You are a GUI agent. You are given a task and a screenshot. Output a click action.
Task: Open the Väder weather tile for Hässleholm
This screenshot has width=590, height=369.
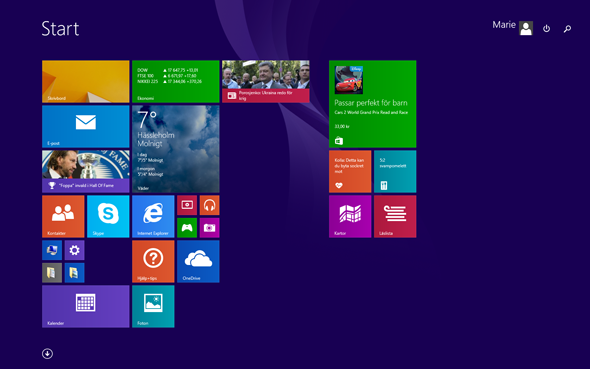(x=176, y=149)
